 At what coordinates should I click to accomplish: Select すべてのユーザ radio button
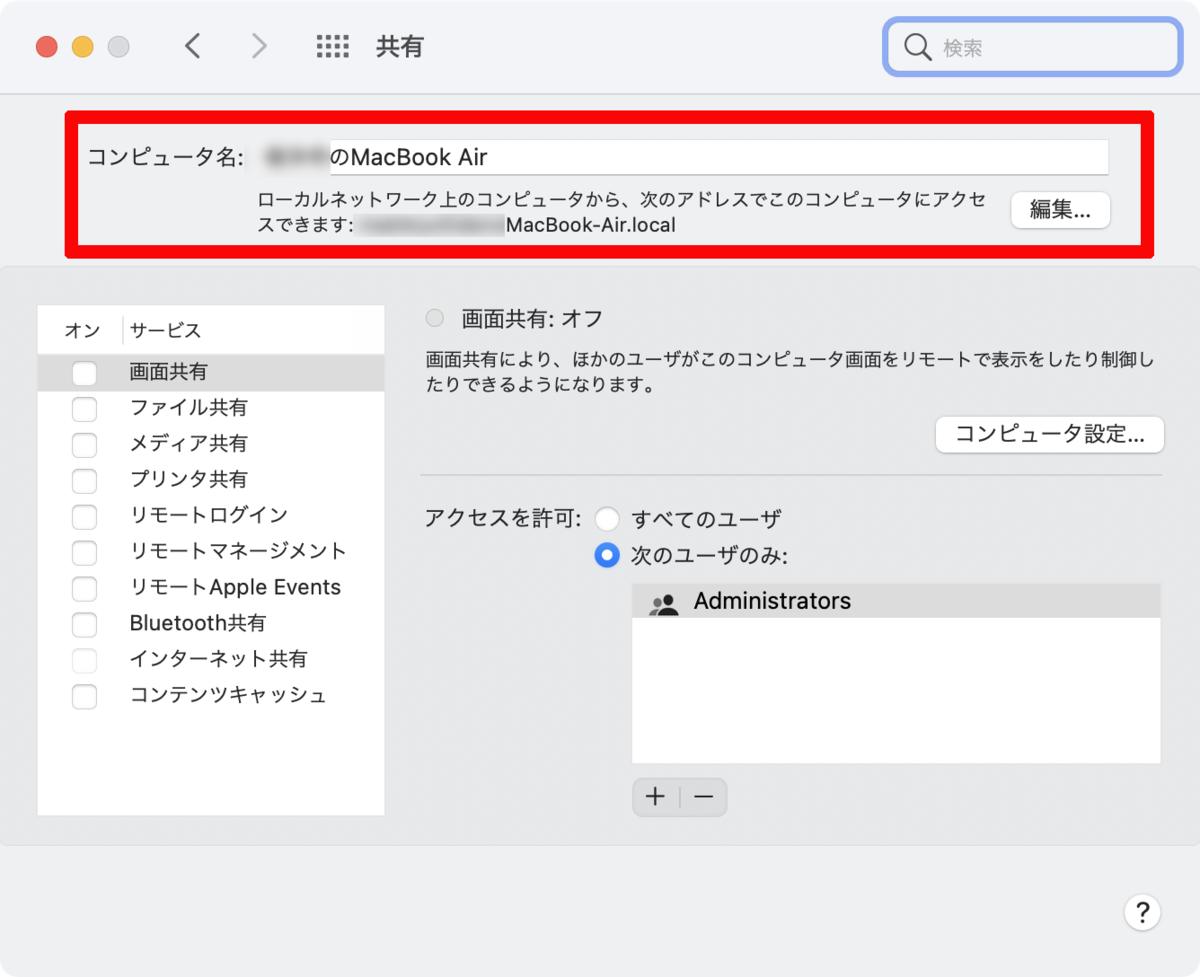pos(607,520)
